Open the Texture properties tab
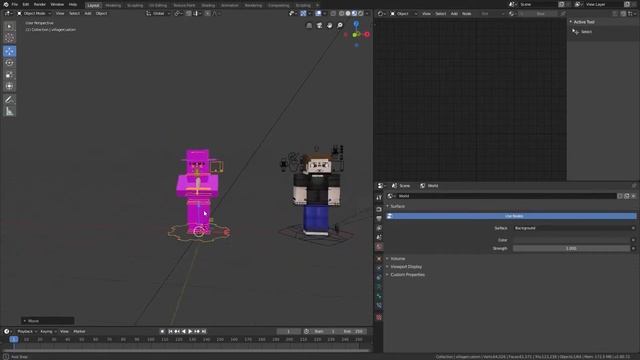This screenshot has width=640, height=360. 379,317
